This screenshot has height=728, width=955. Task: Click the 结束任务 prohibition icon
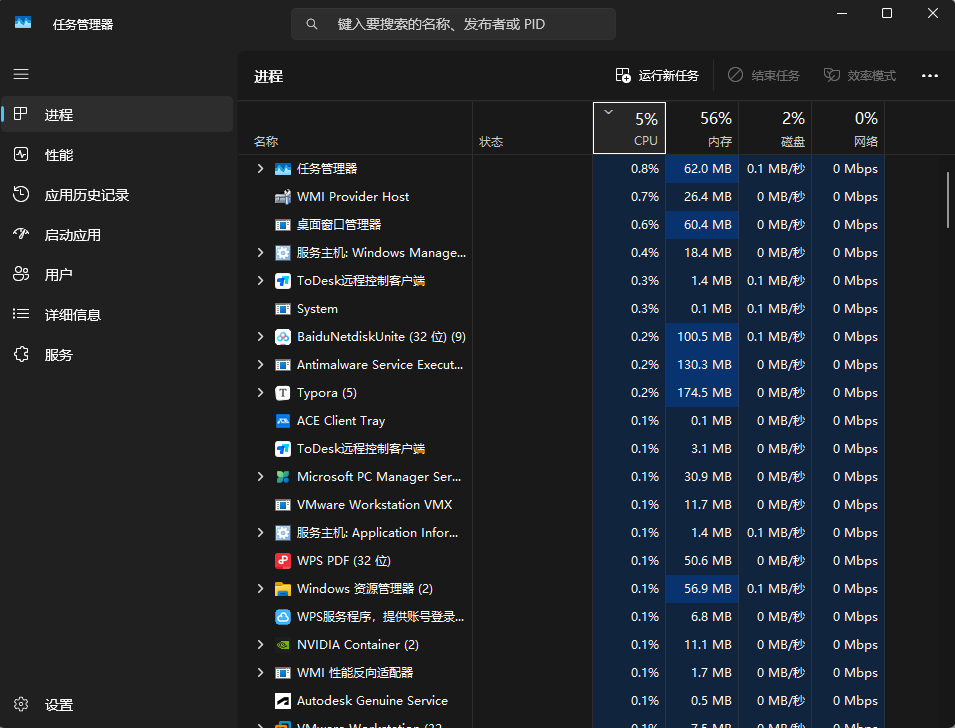tap(735, 75)
